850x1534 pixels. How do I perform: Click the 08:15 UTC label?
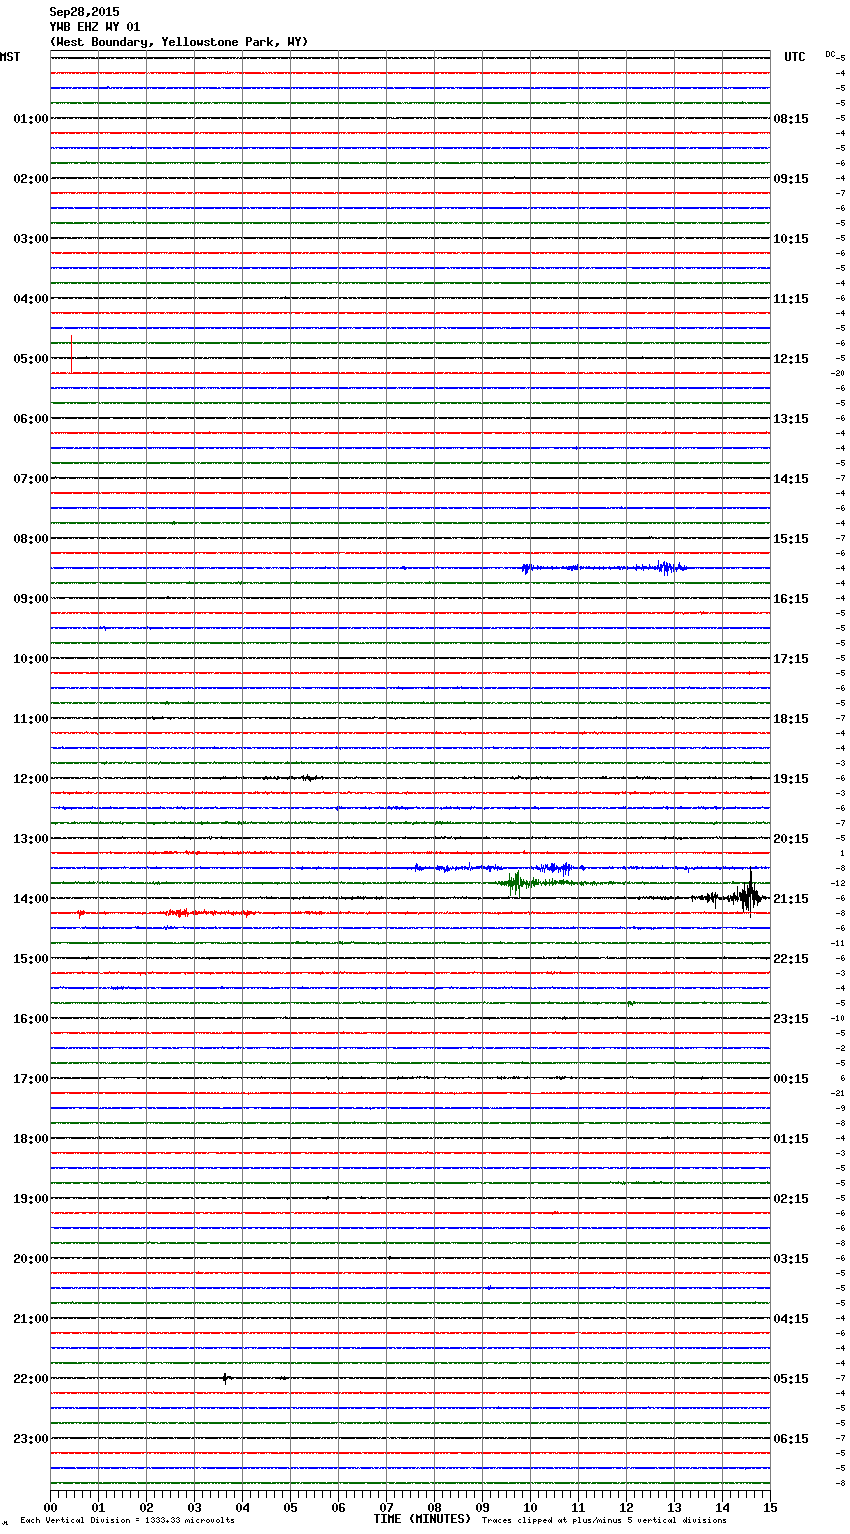tap(791, 119)
